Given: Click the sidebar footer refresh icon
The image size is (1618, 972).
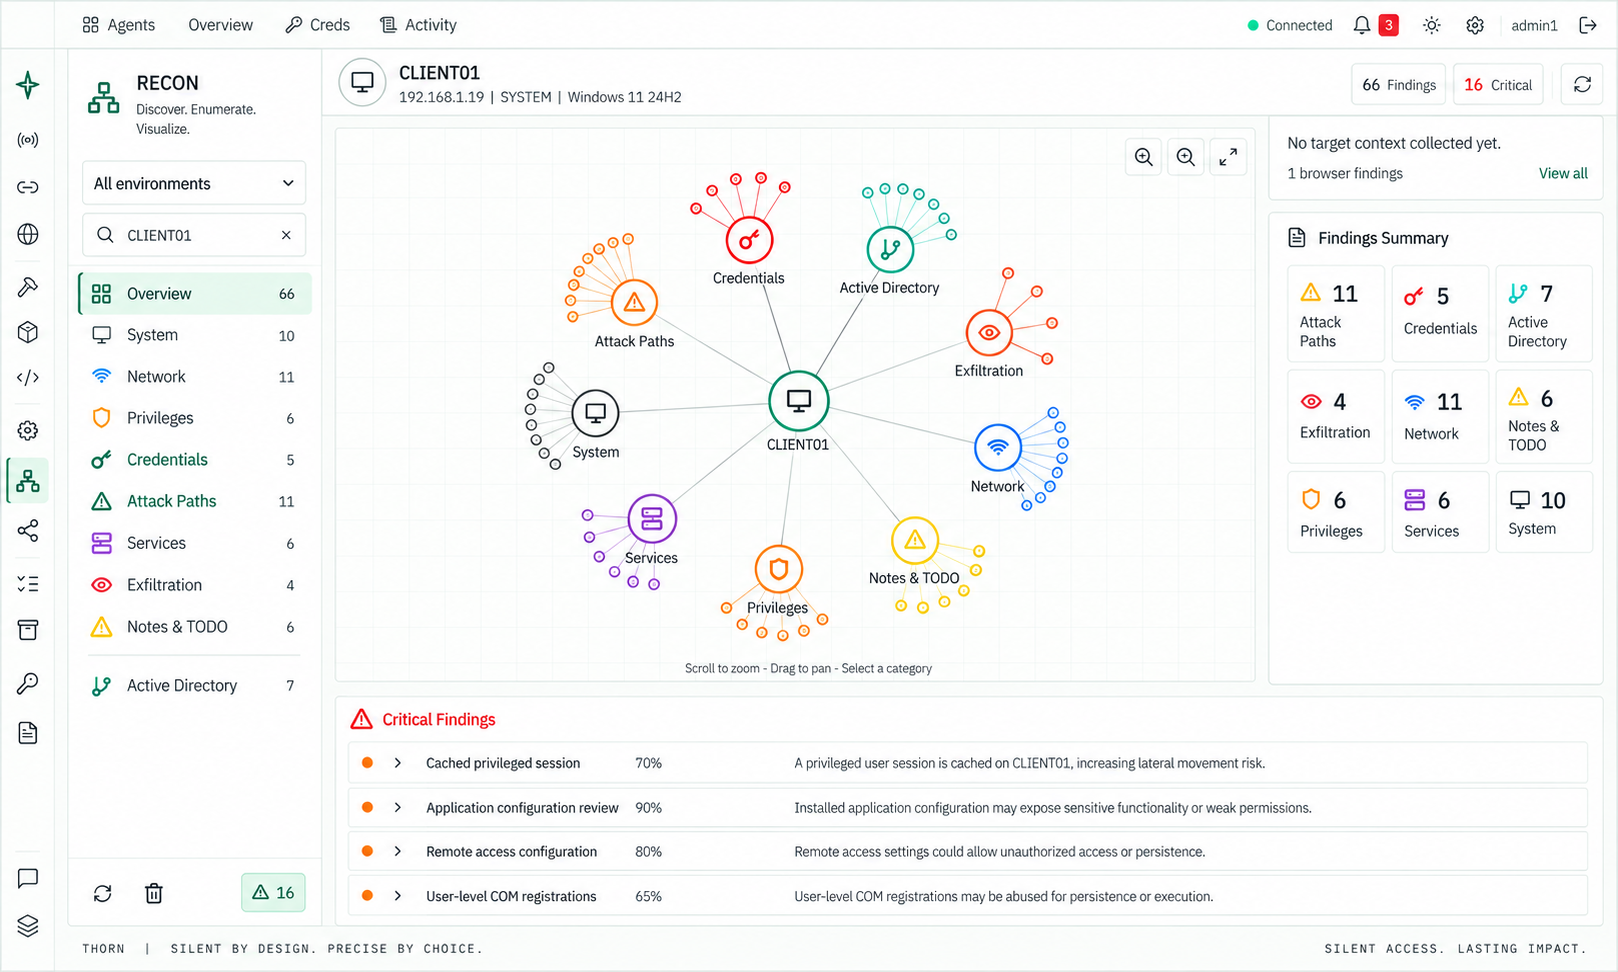Looking at the screenshot, I should tap(103, 893).
